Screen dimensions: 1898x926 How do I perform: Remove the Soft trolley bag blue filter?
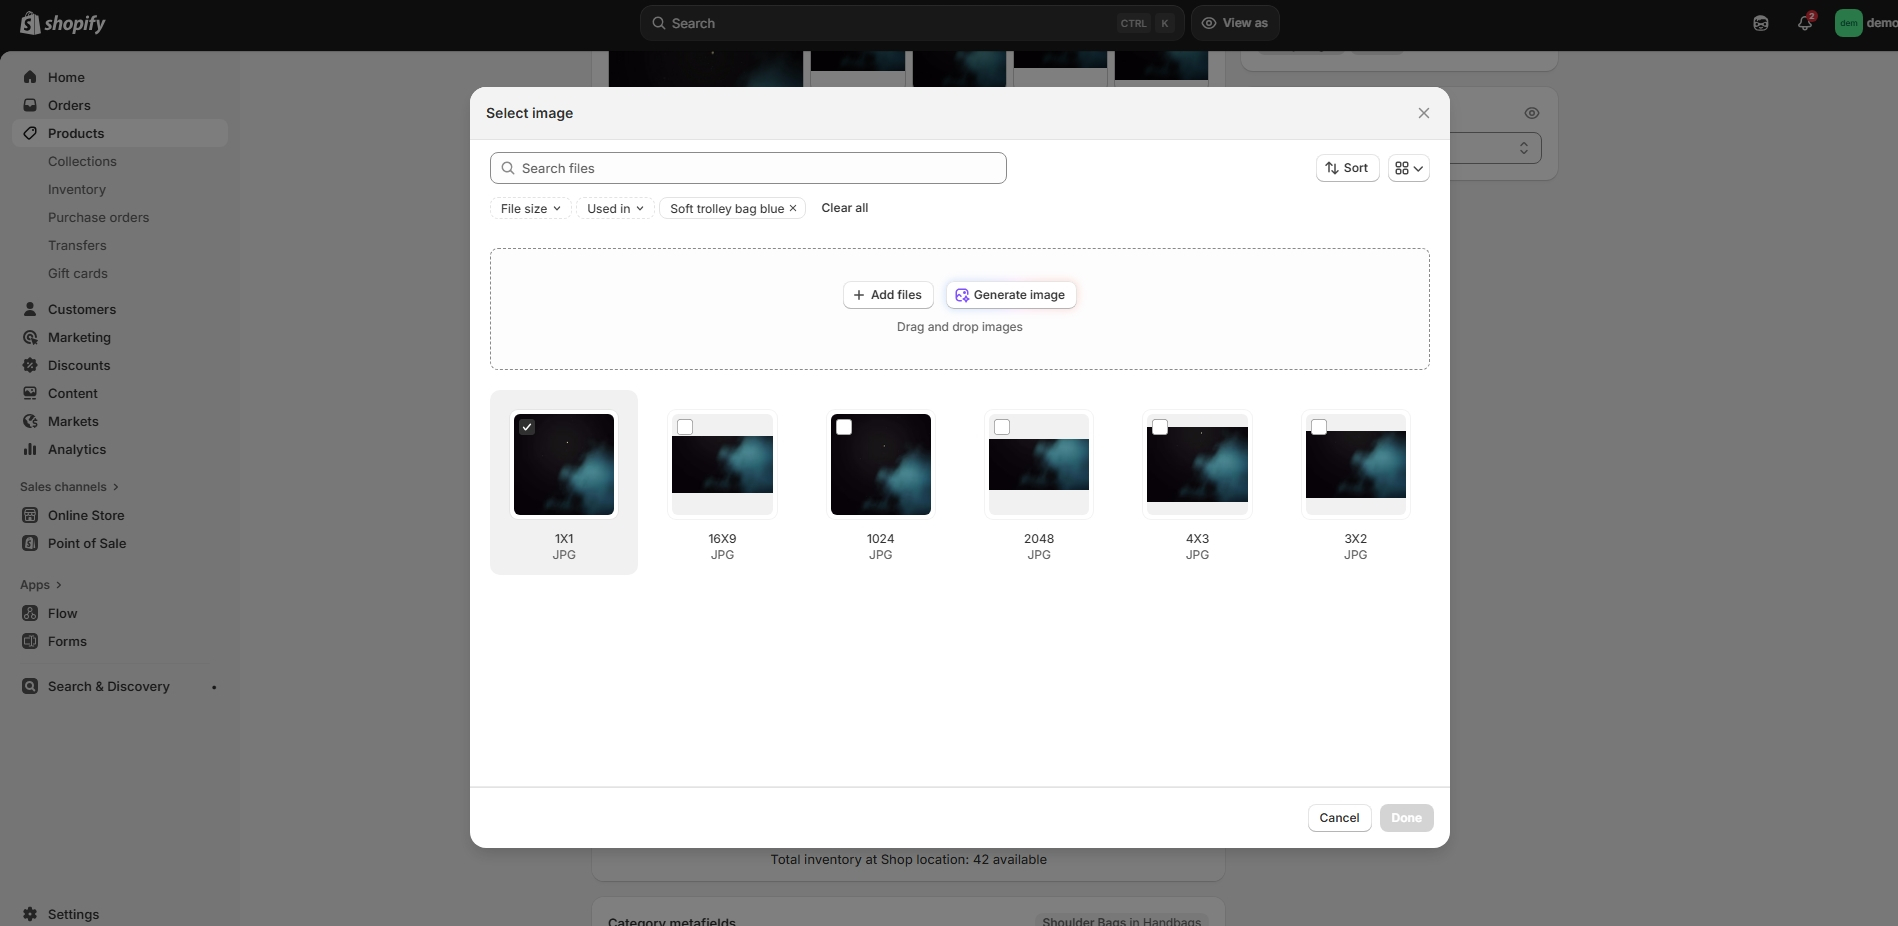(793, 208)
